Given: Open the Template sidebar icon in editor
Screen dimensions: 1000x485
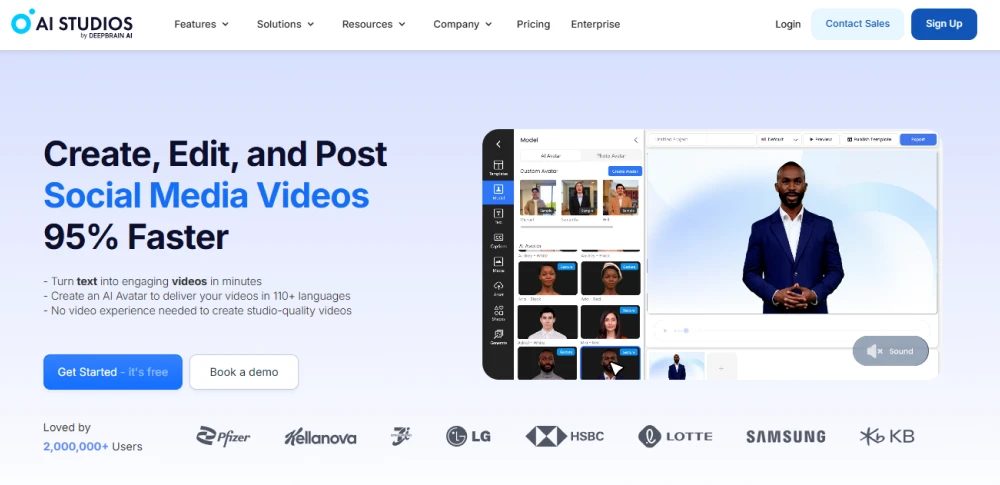Looking at the screenshot, I should (498, 168).
